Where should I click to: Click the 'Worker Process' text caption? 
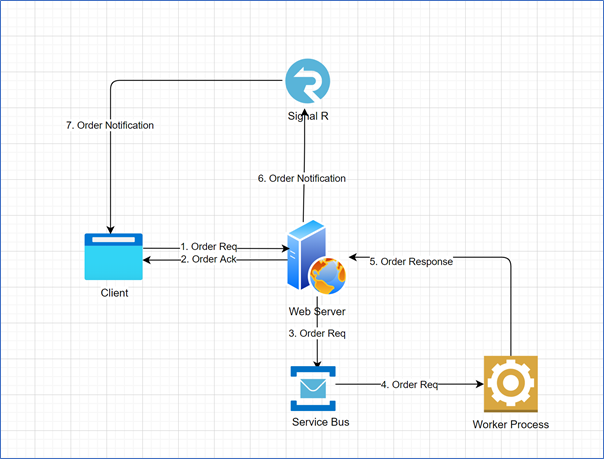click(x=510, y=425)
